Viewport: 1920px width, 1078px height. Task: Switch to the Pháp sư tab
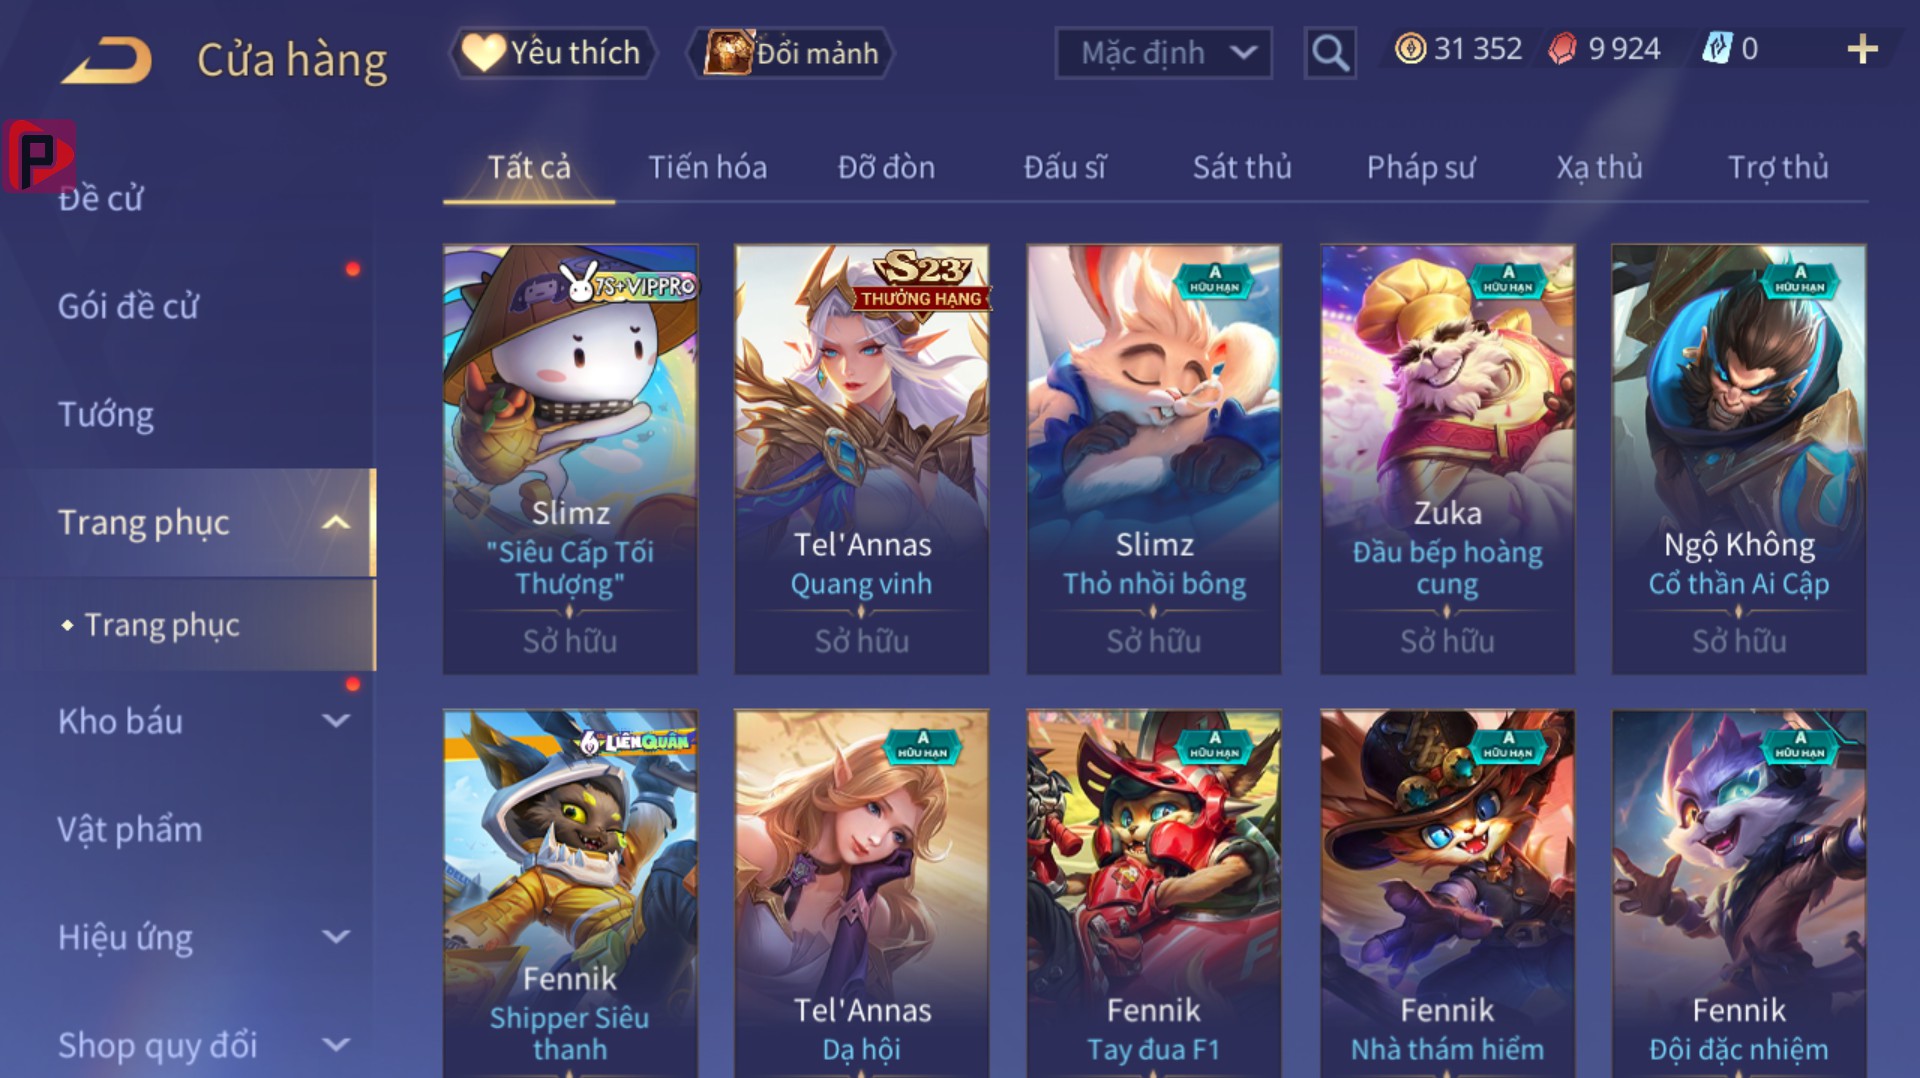pos(1420,167)
